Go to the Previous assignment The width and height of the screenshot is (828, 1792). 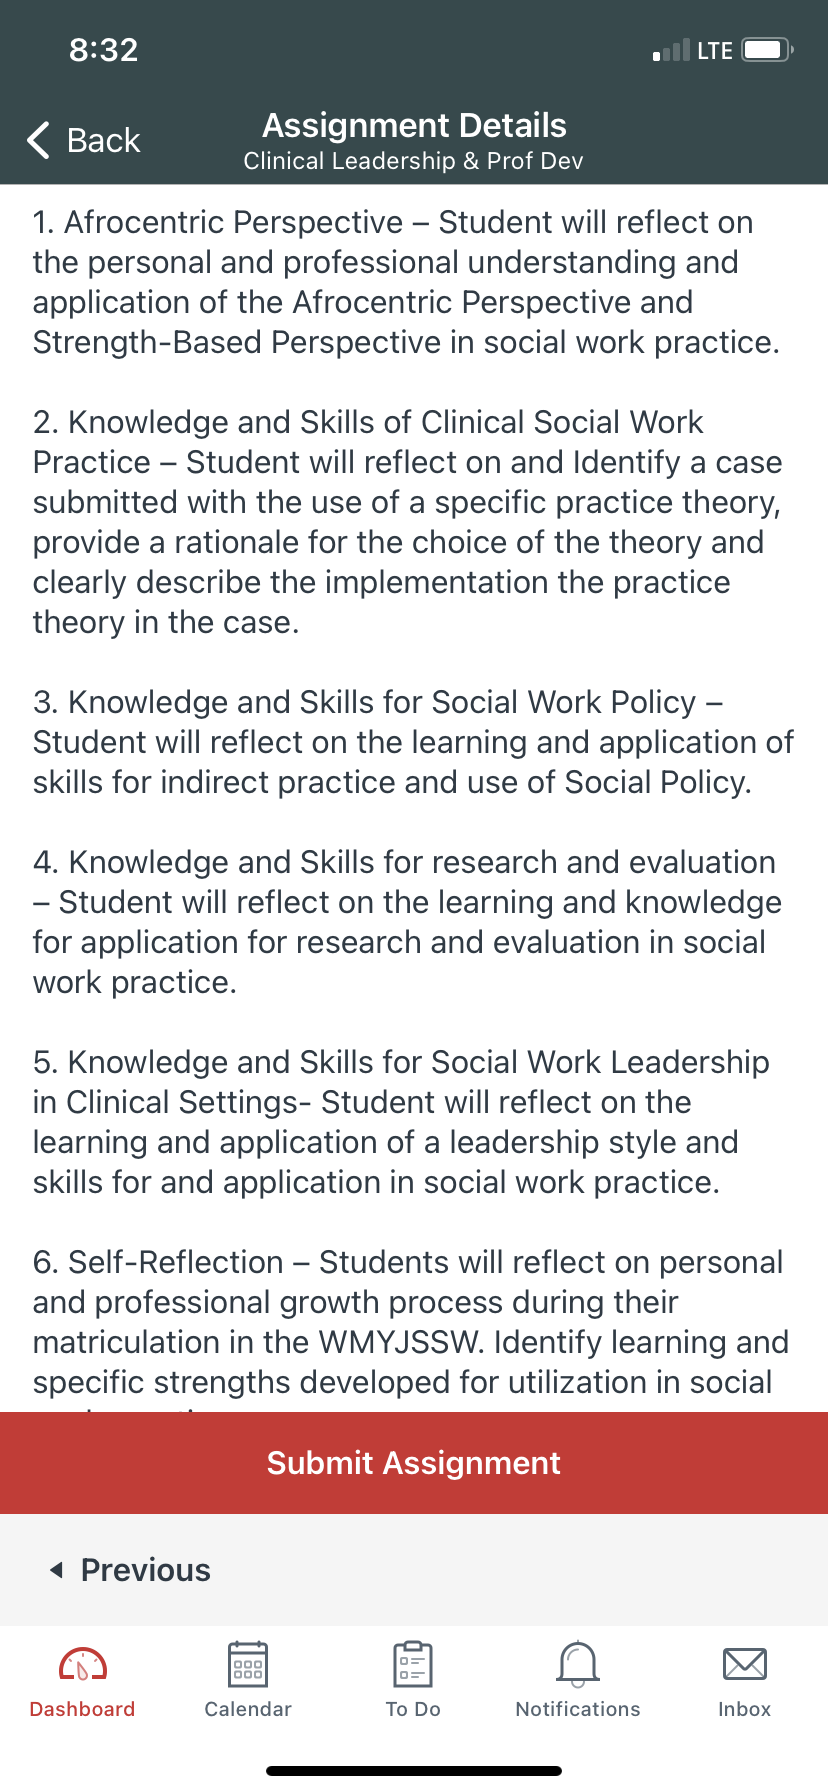point(146,1570)
